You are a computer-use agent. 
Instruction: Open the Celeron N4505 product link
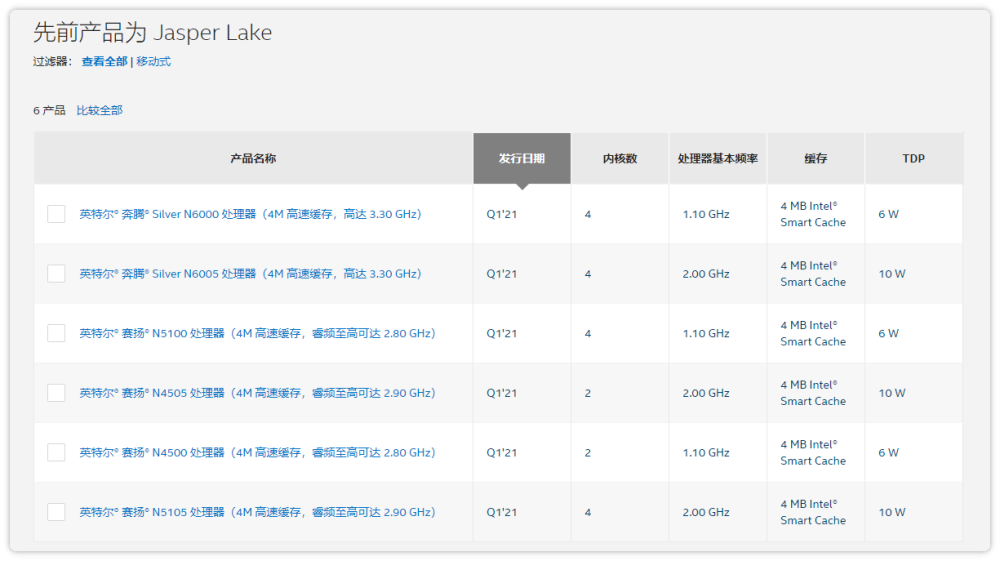(x=257, y=393)
